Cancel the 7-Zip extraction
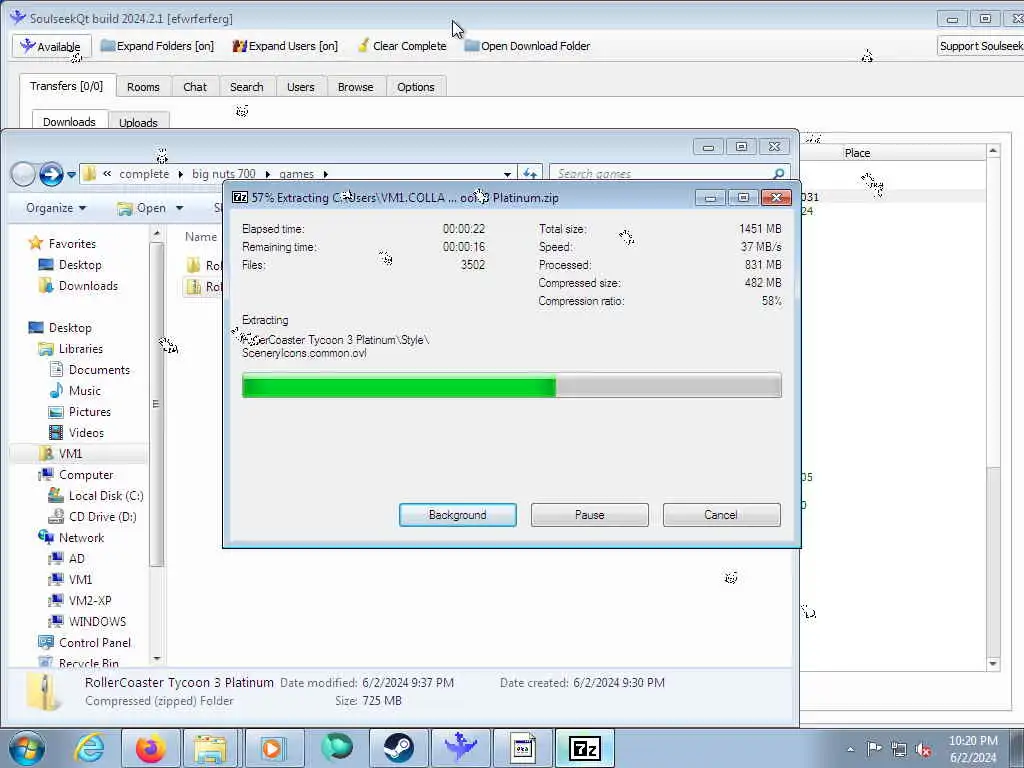 (x=721, y=515)
